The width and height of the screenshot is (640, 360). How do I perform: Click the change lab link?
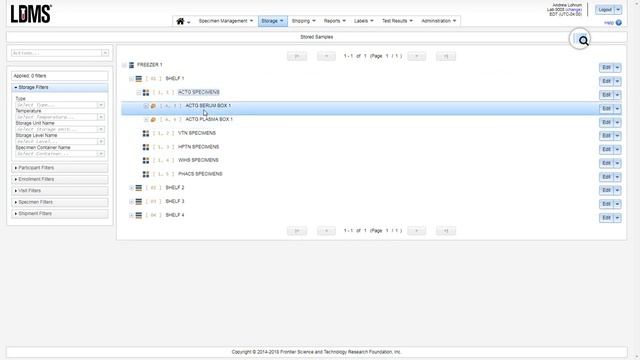(x=574, y=9)
